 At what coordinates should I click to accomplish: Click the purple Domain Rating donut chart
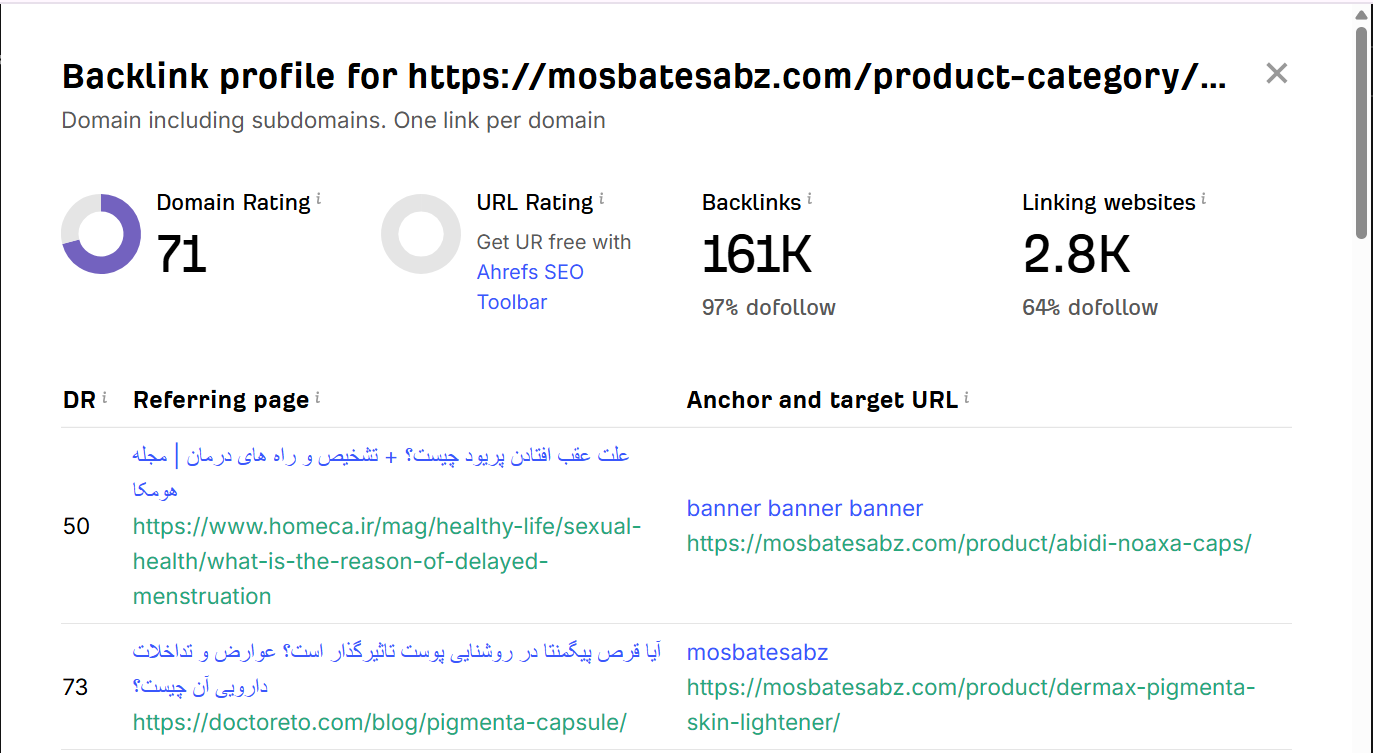101,234
